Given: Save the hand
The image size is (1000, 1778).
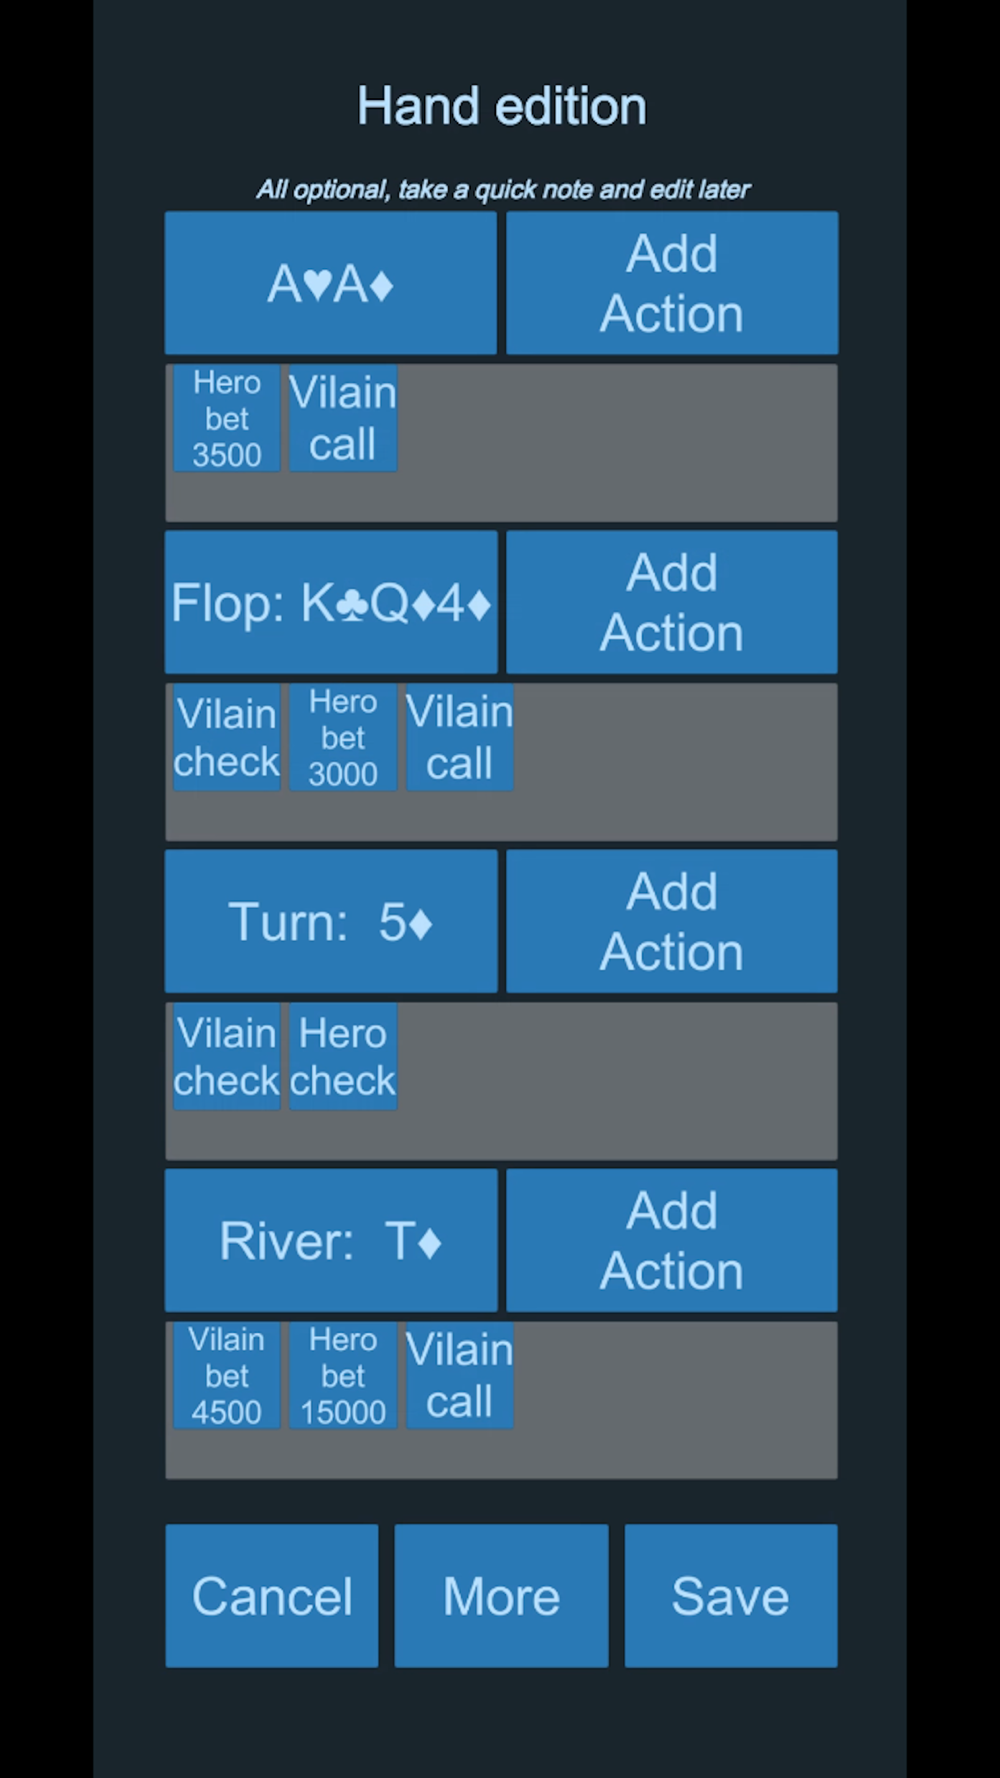Looking at the screenshot, I should 730,1595.
